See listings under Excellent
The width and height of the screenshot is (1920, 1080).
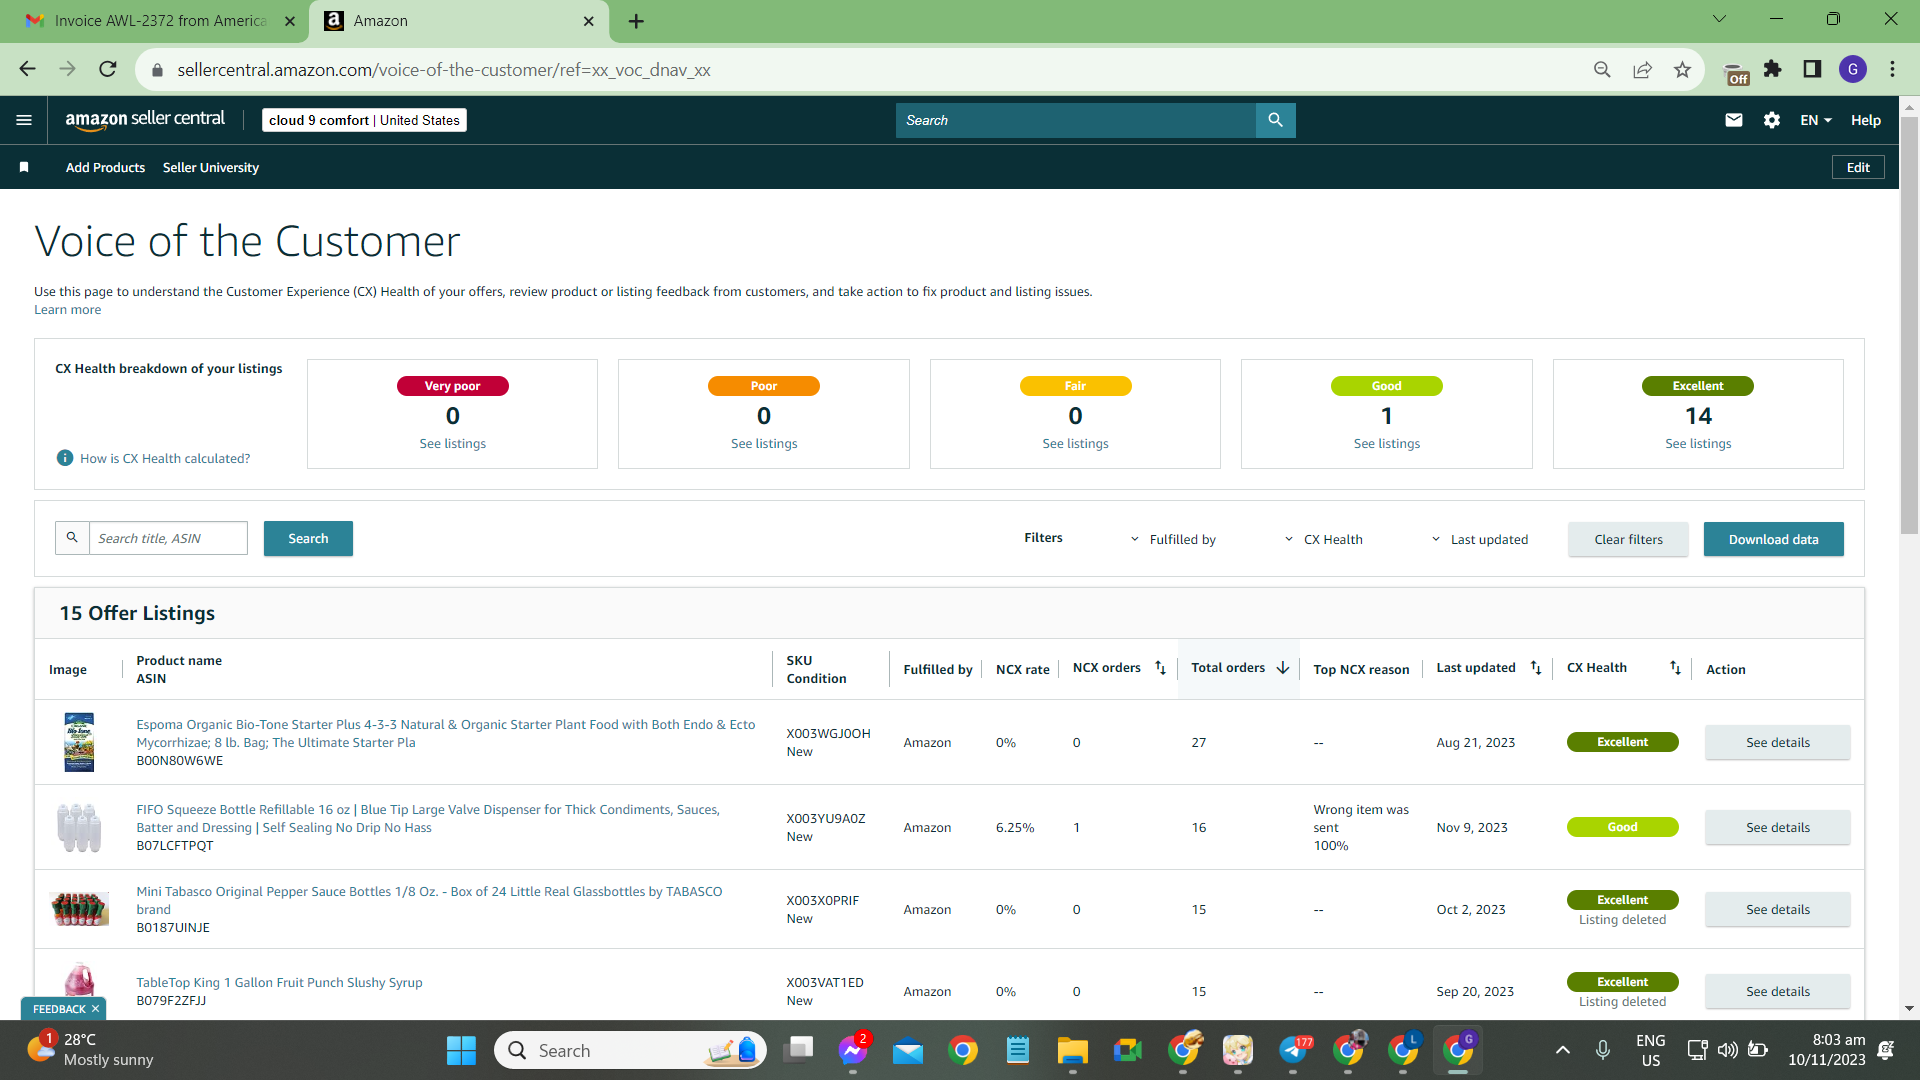(x=1698, y=443)
